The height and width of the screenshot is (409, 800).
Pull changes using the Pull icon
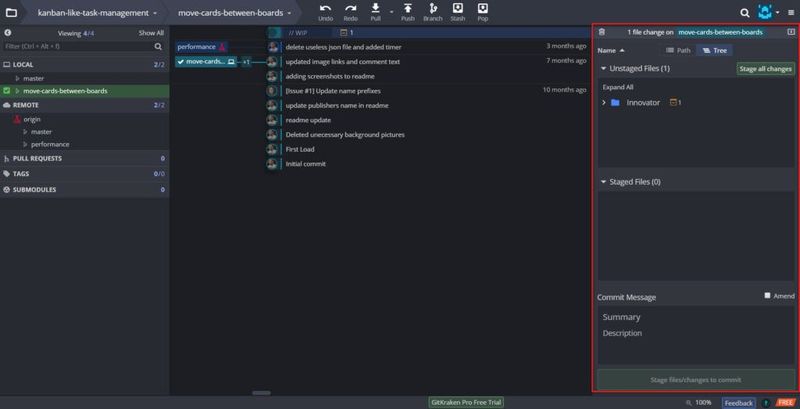point(376,9)
